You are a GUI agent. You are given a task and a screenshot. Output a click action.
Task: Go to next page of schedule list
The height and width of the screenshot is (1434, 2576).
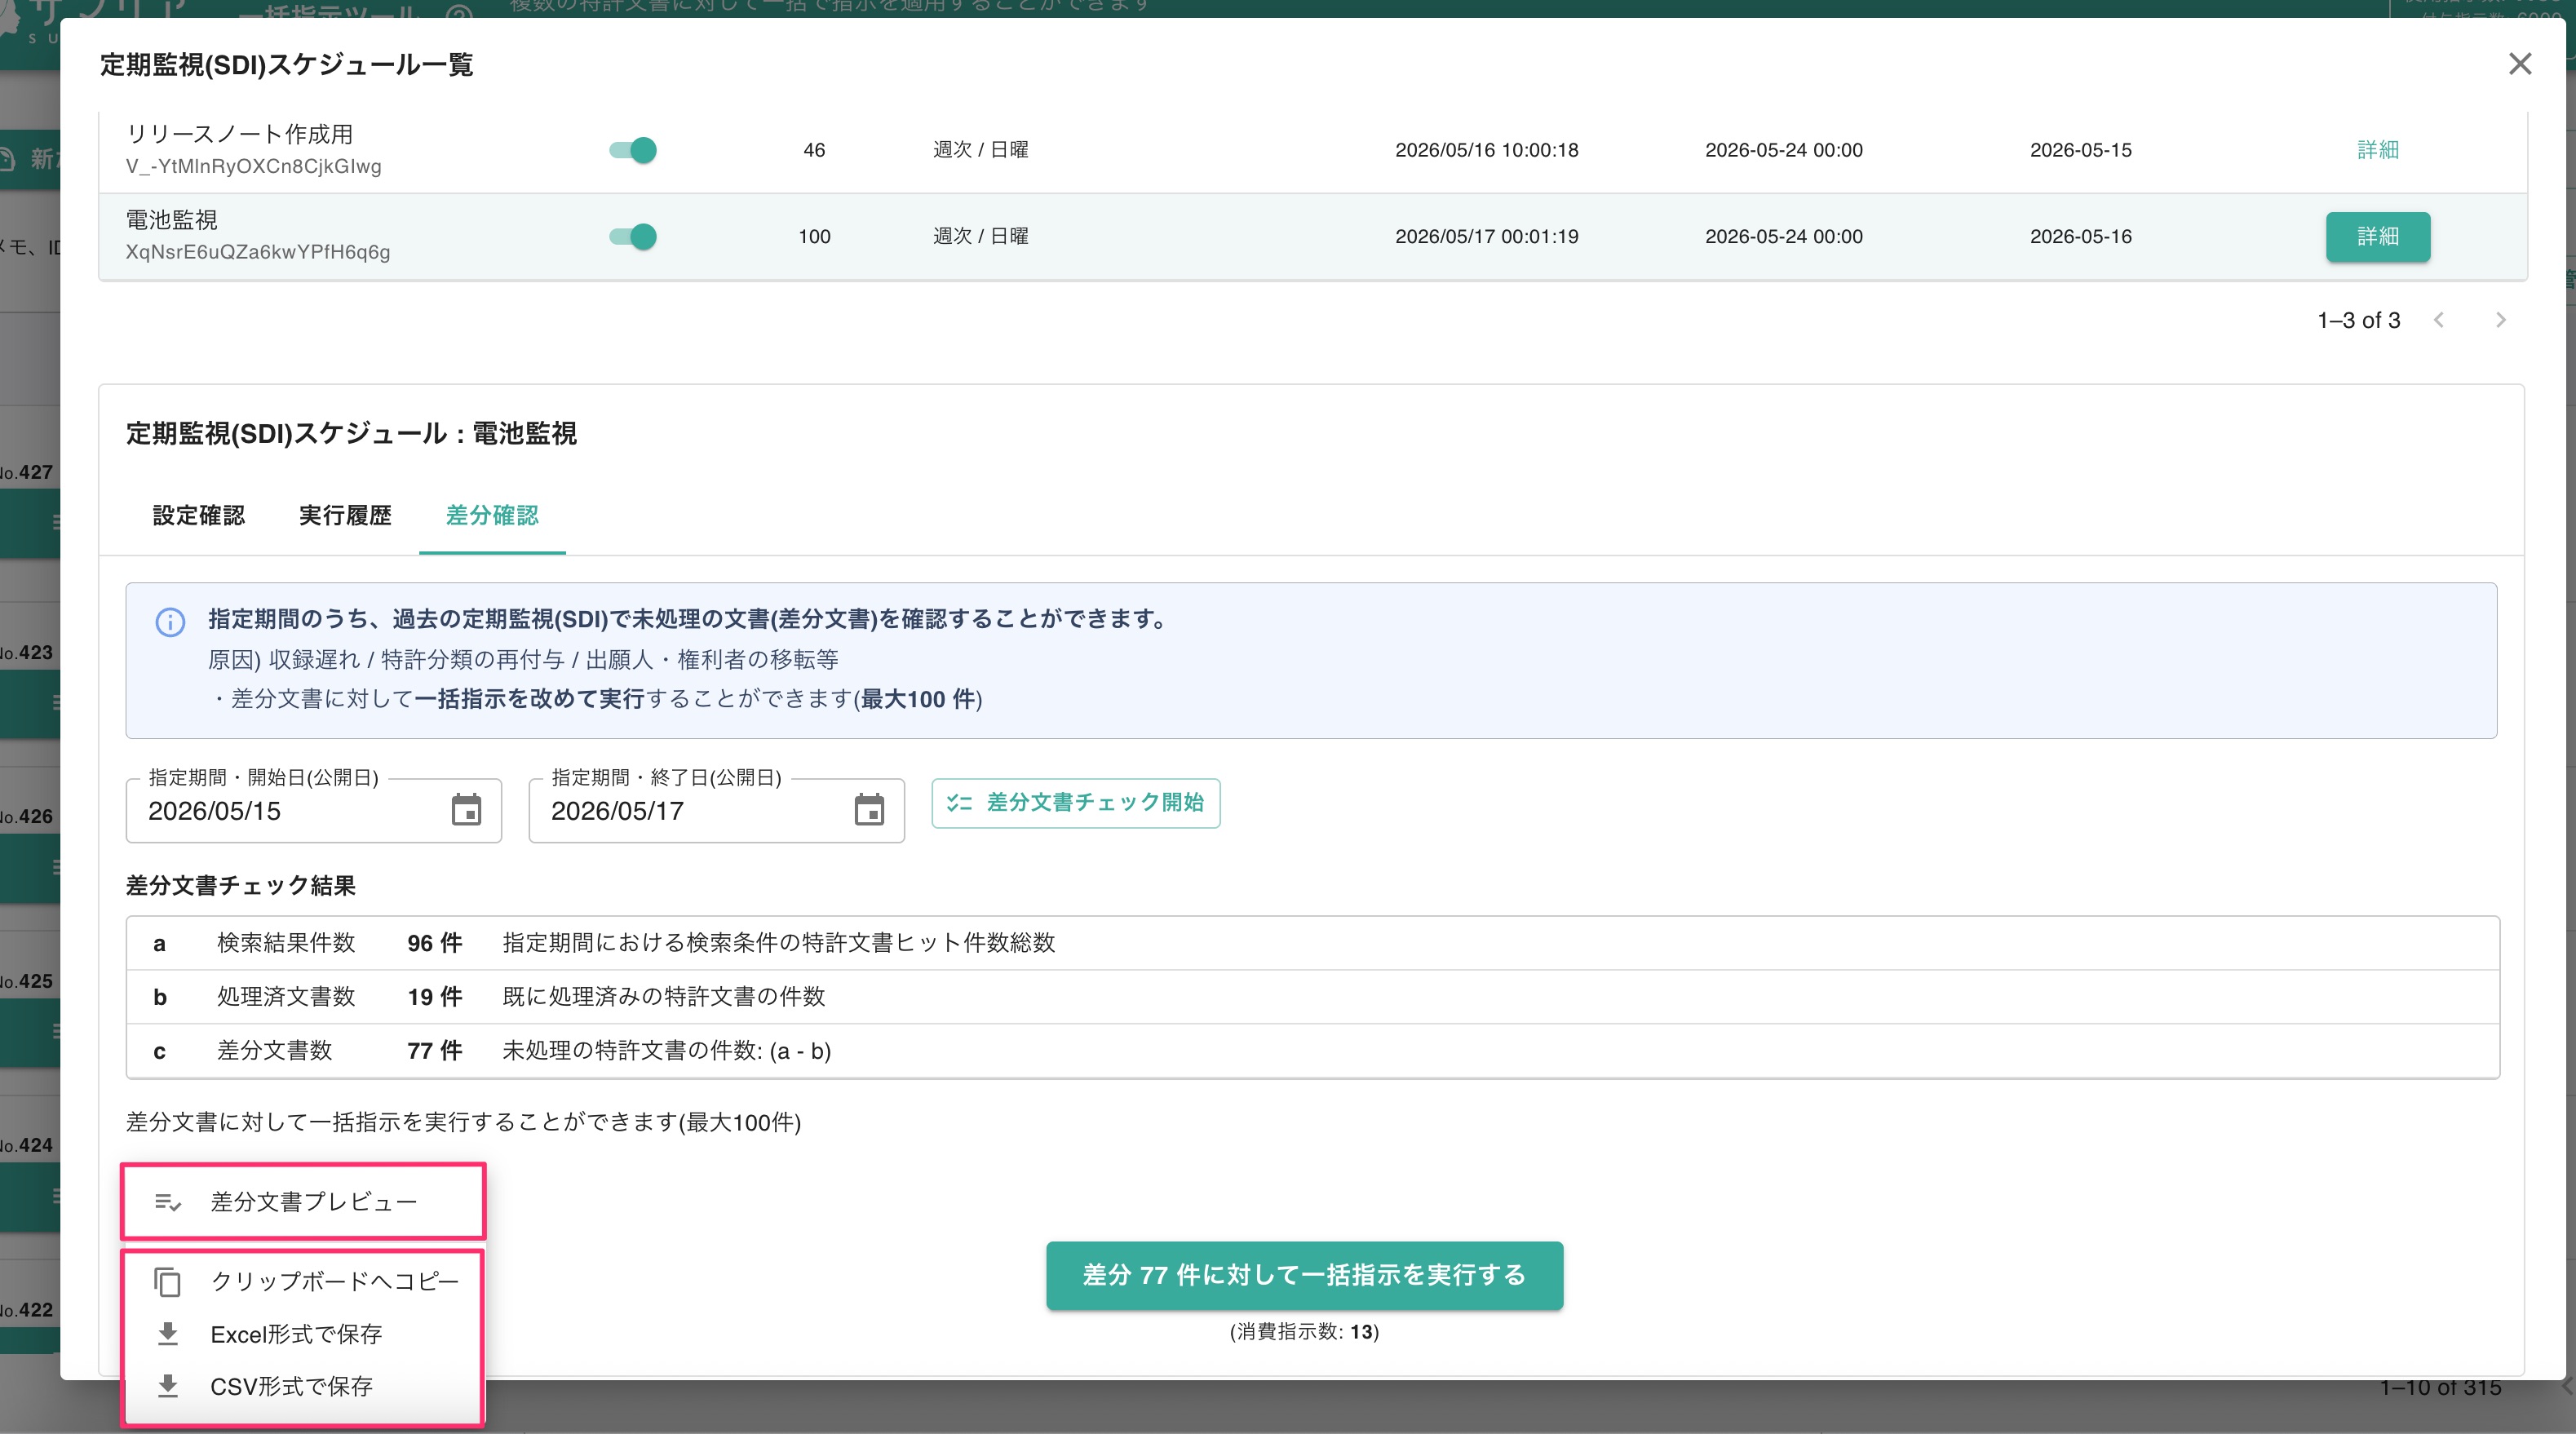click(x=2500, y=320)
